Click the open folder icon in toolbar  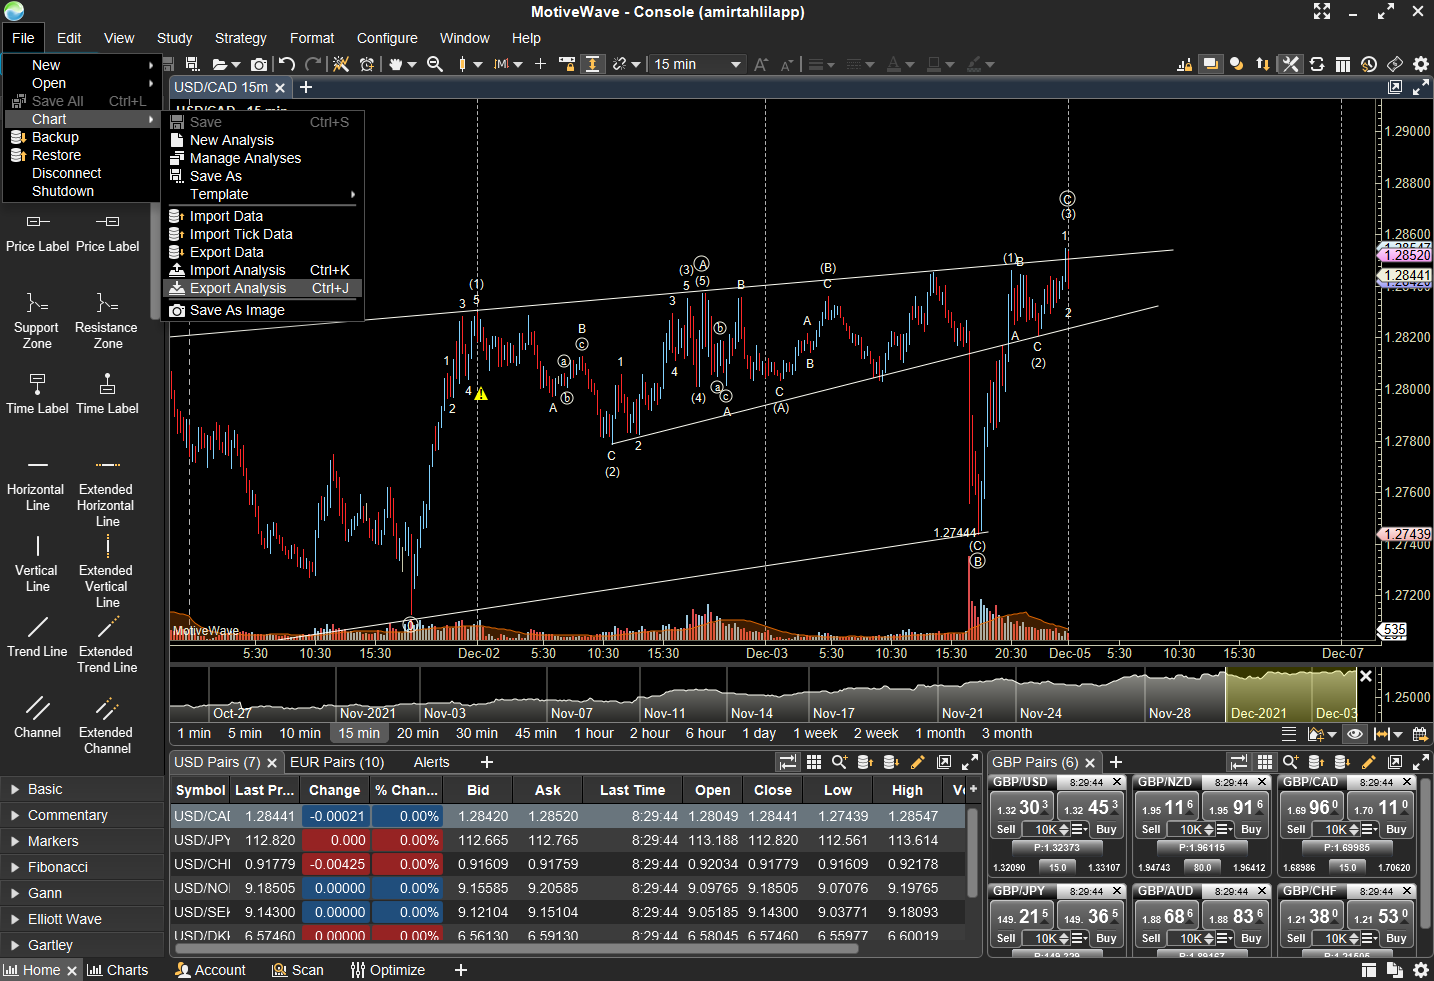220,64
